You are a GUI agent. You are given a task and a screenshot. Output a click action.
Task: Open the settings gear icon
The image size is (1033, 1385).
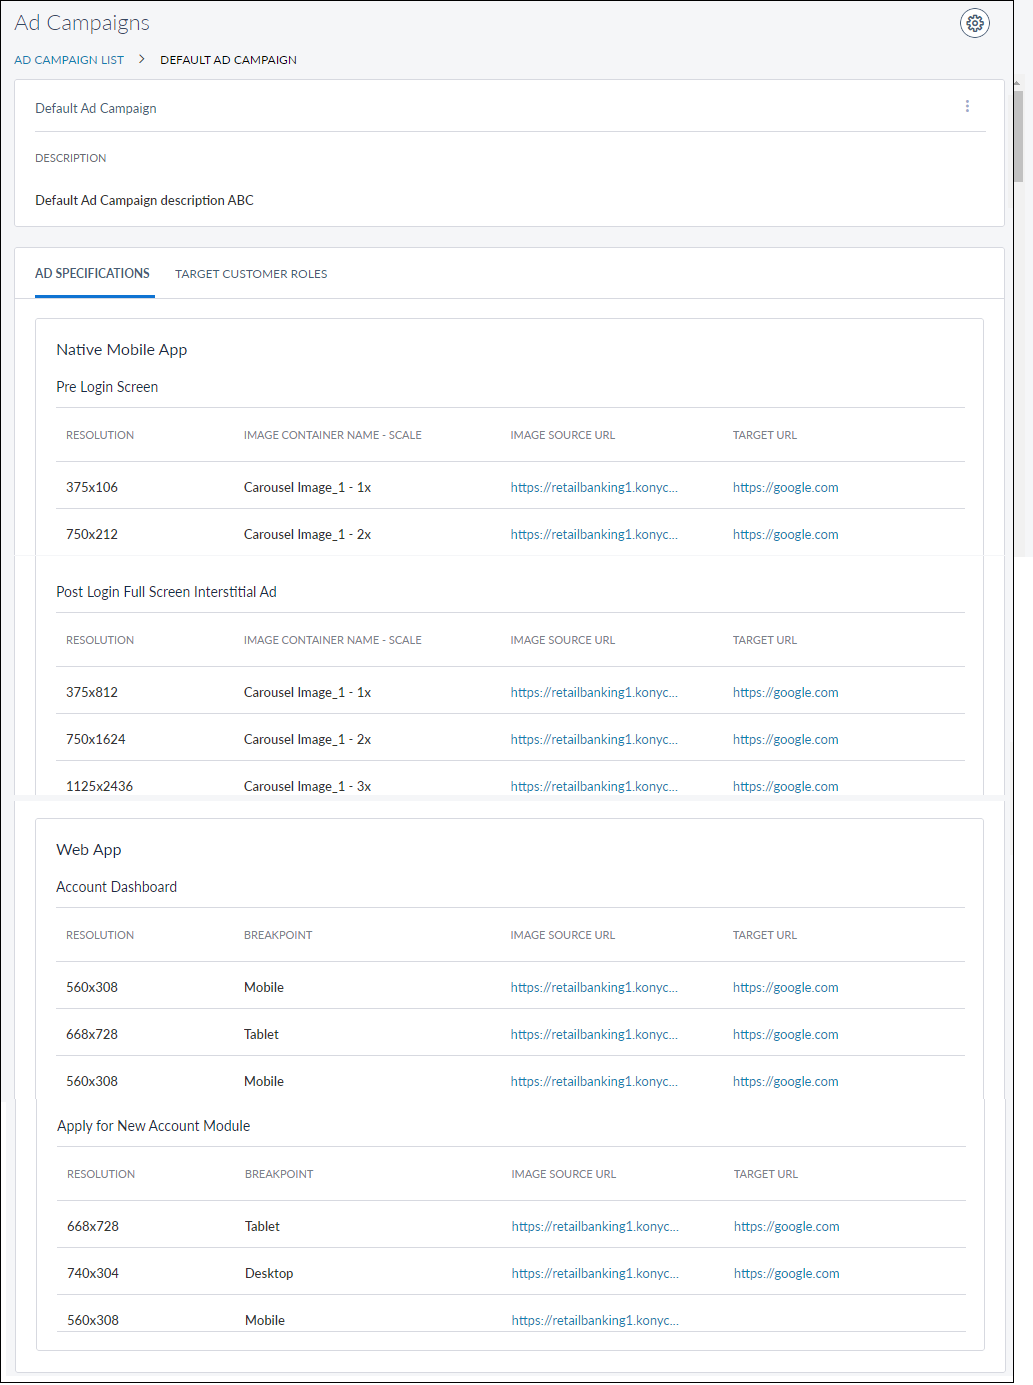pyautogui.click(x=974, y=23)
